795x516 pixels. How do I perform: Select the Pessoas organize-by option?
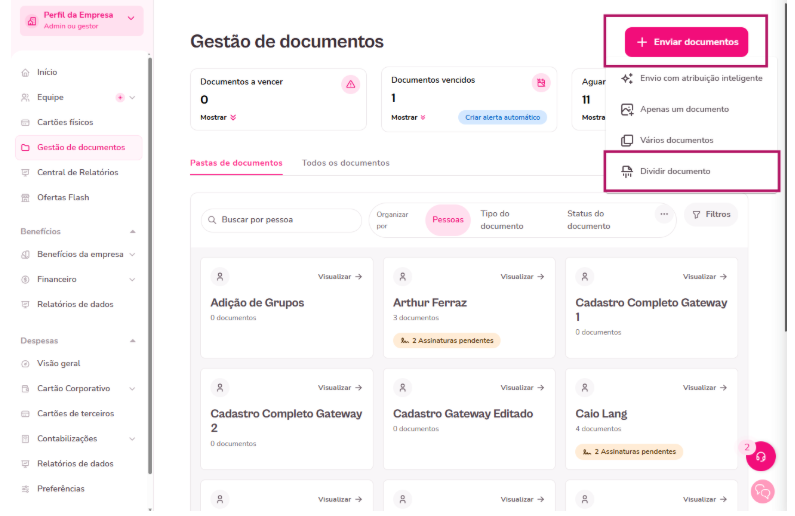pos(448,220)
